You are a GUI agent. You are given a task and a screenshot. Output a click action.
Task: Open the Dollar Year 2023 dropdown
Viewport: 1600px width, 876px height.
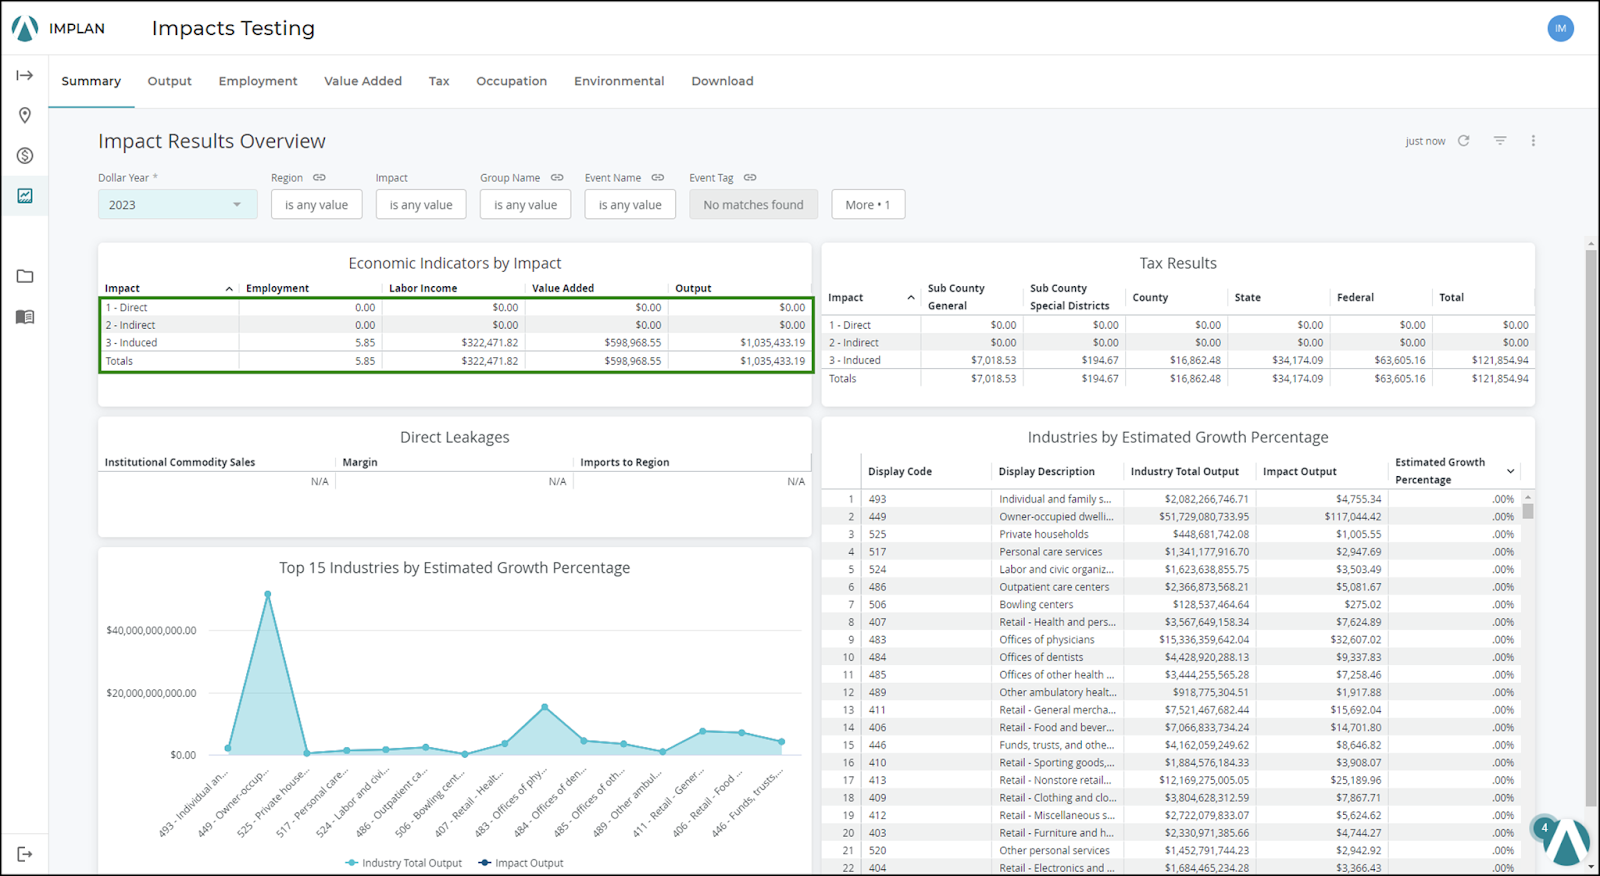pos(176,205)
